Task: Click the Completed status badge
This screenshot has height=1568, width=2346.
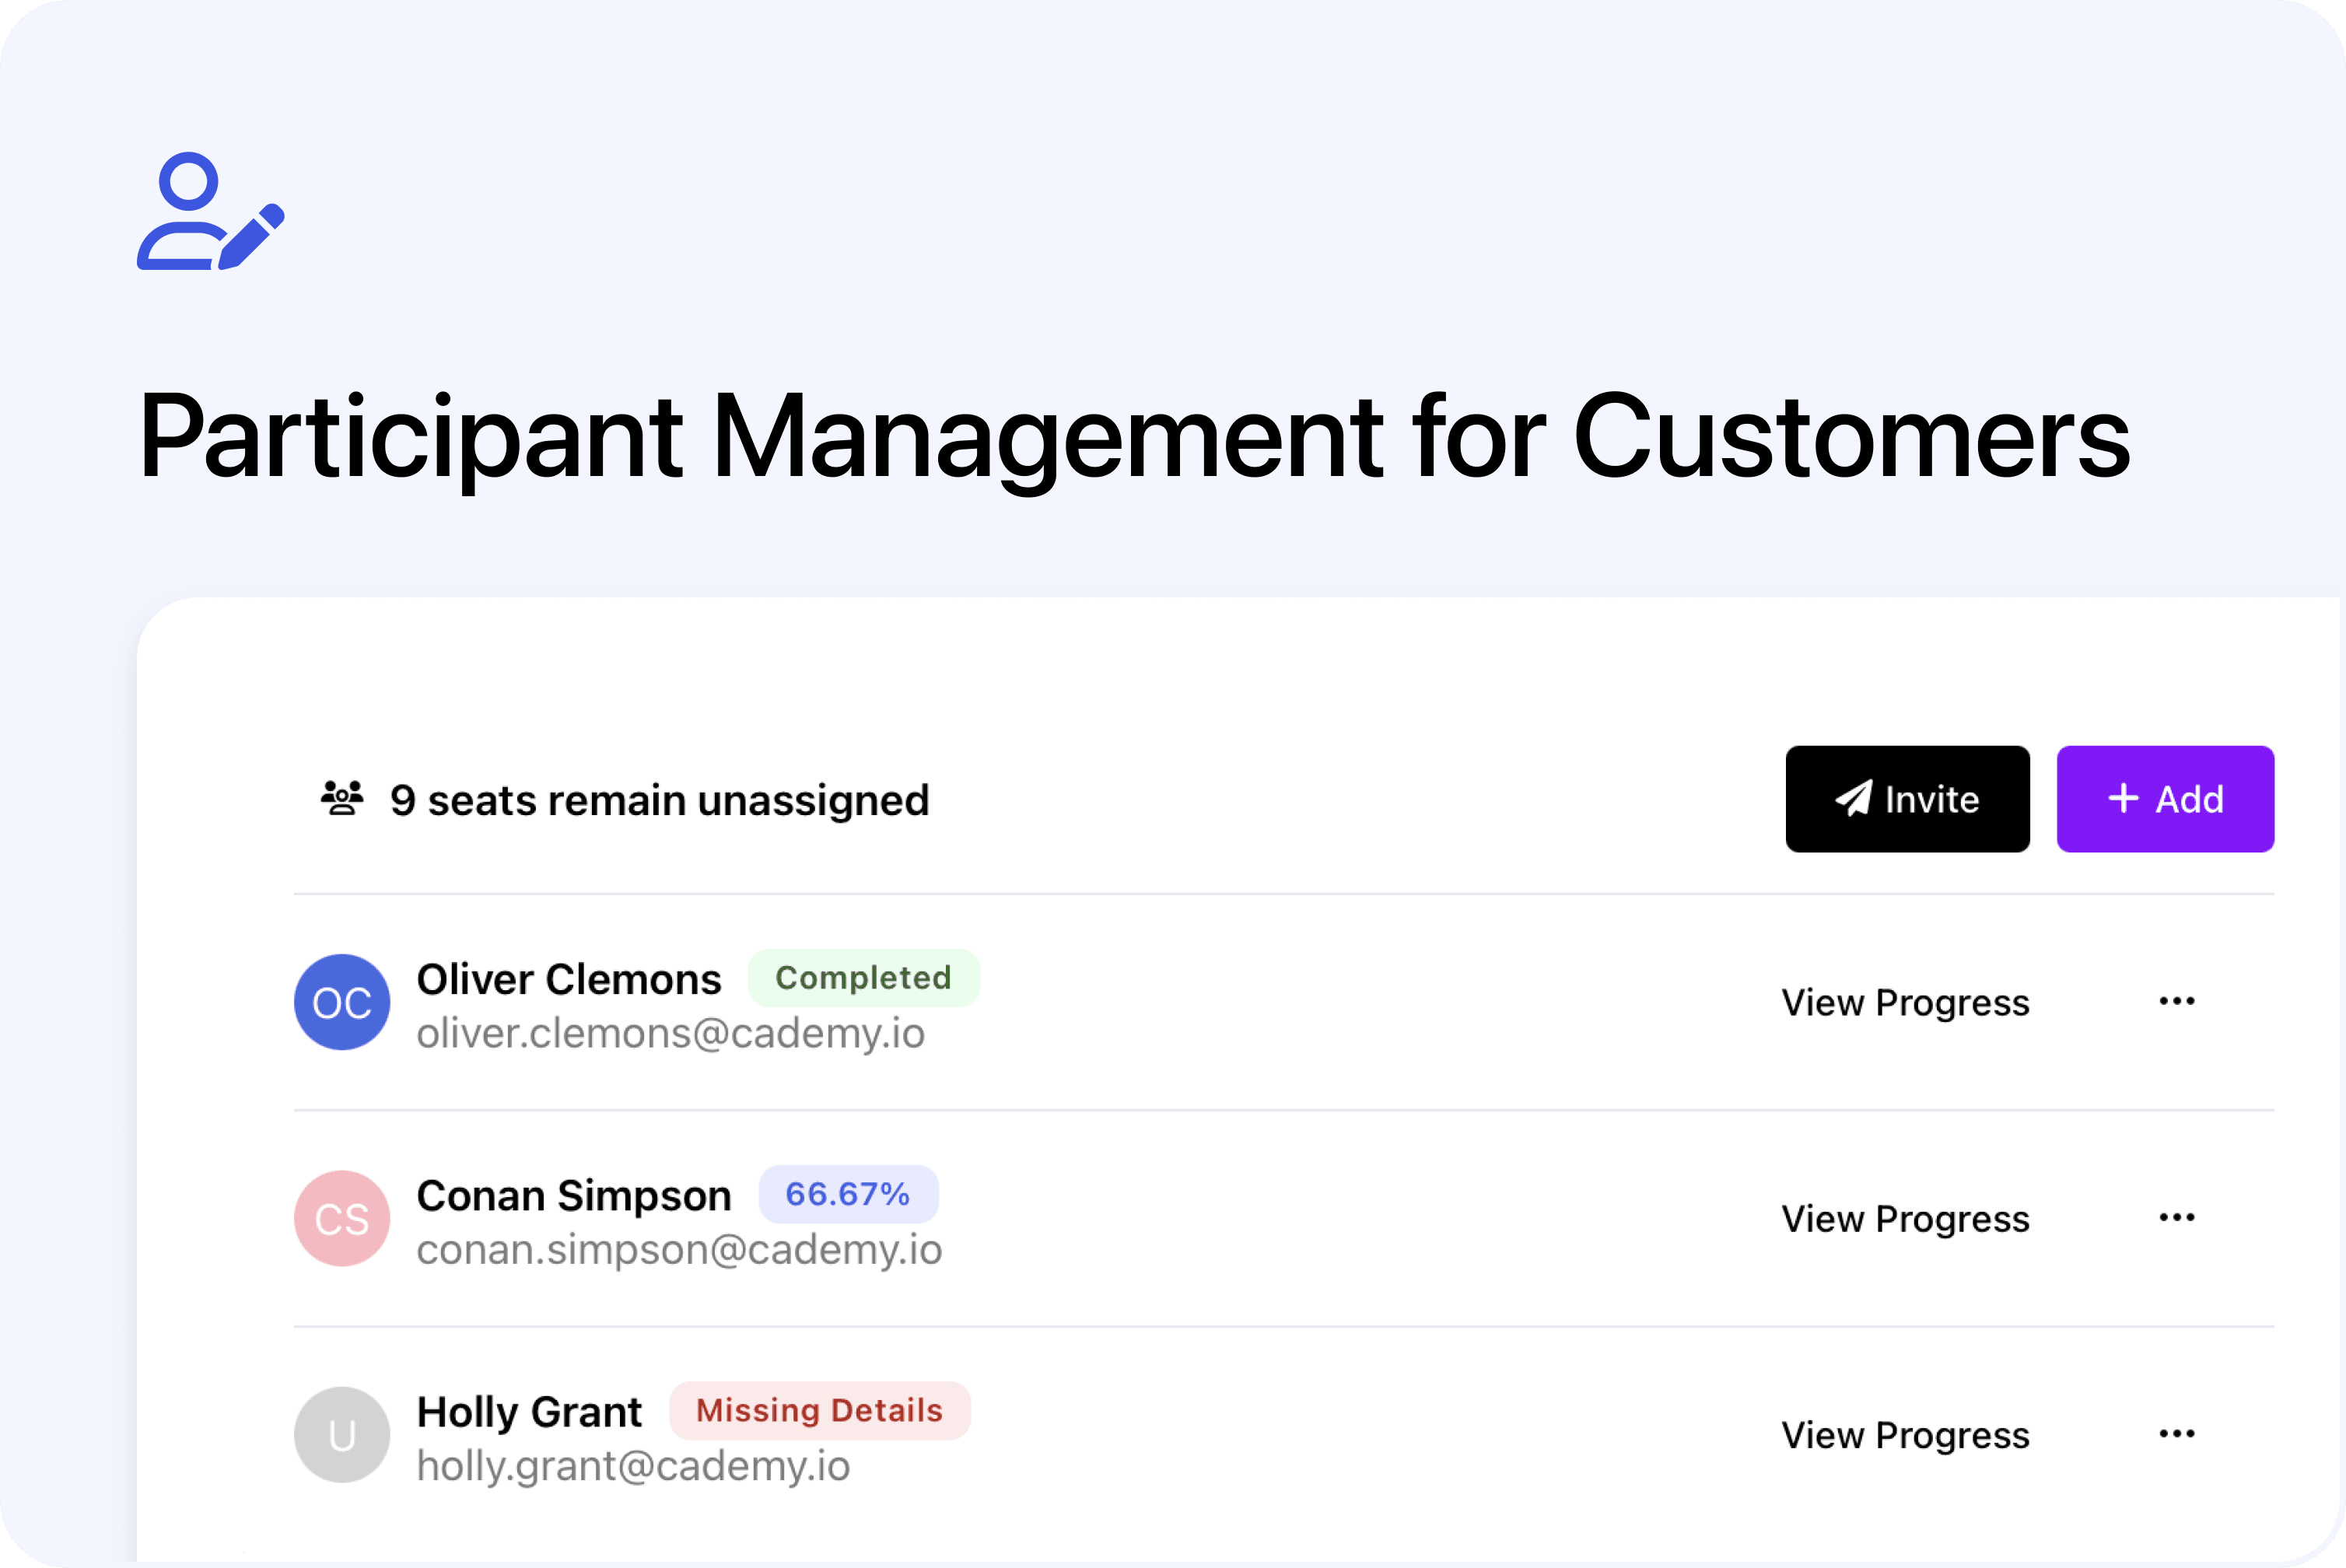Action: pyautogui.click(x=864, y=978)
